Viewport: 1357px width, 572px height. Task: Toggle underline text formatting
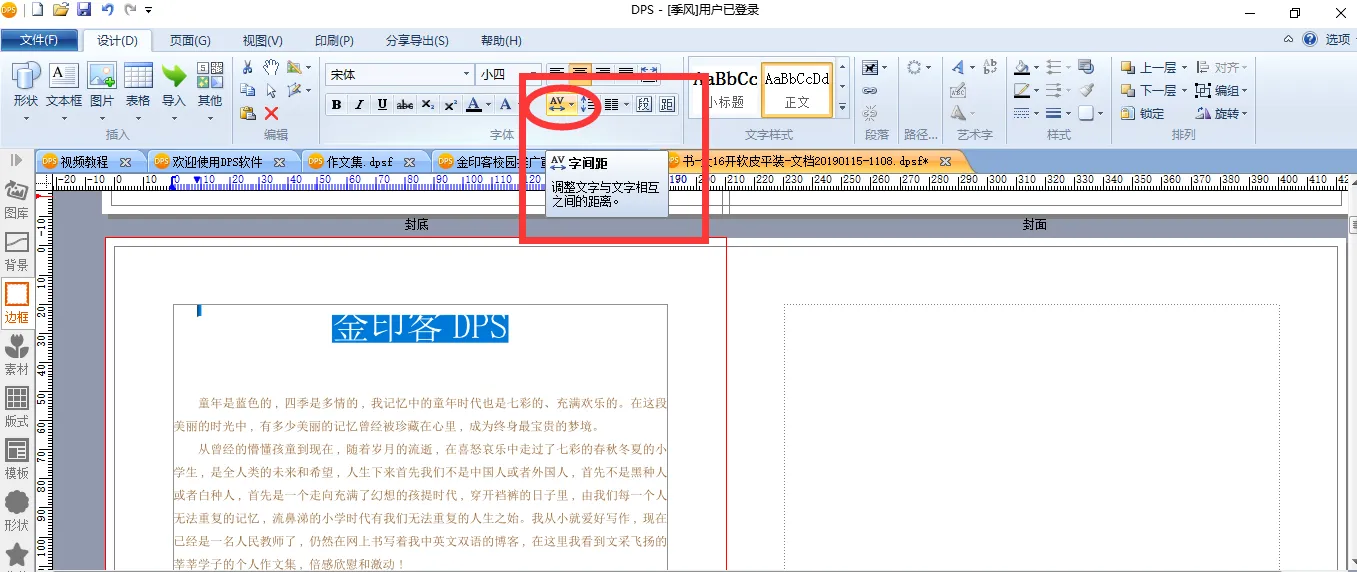click(382, 105)
